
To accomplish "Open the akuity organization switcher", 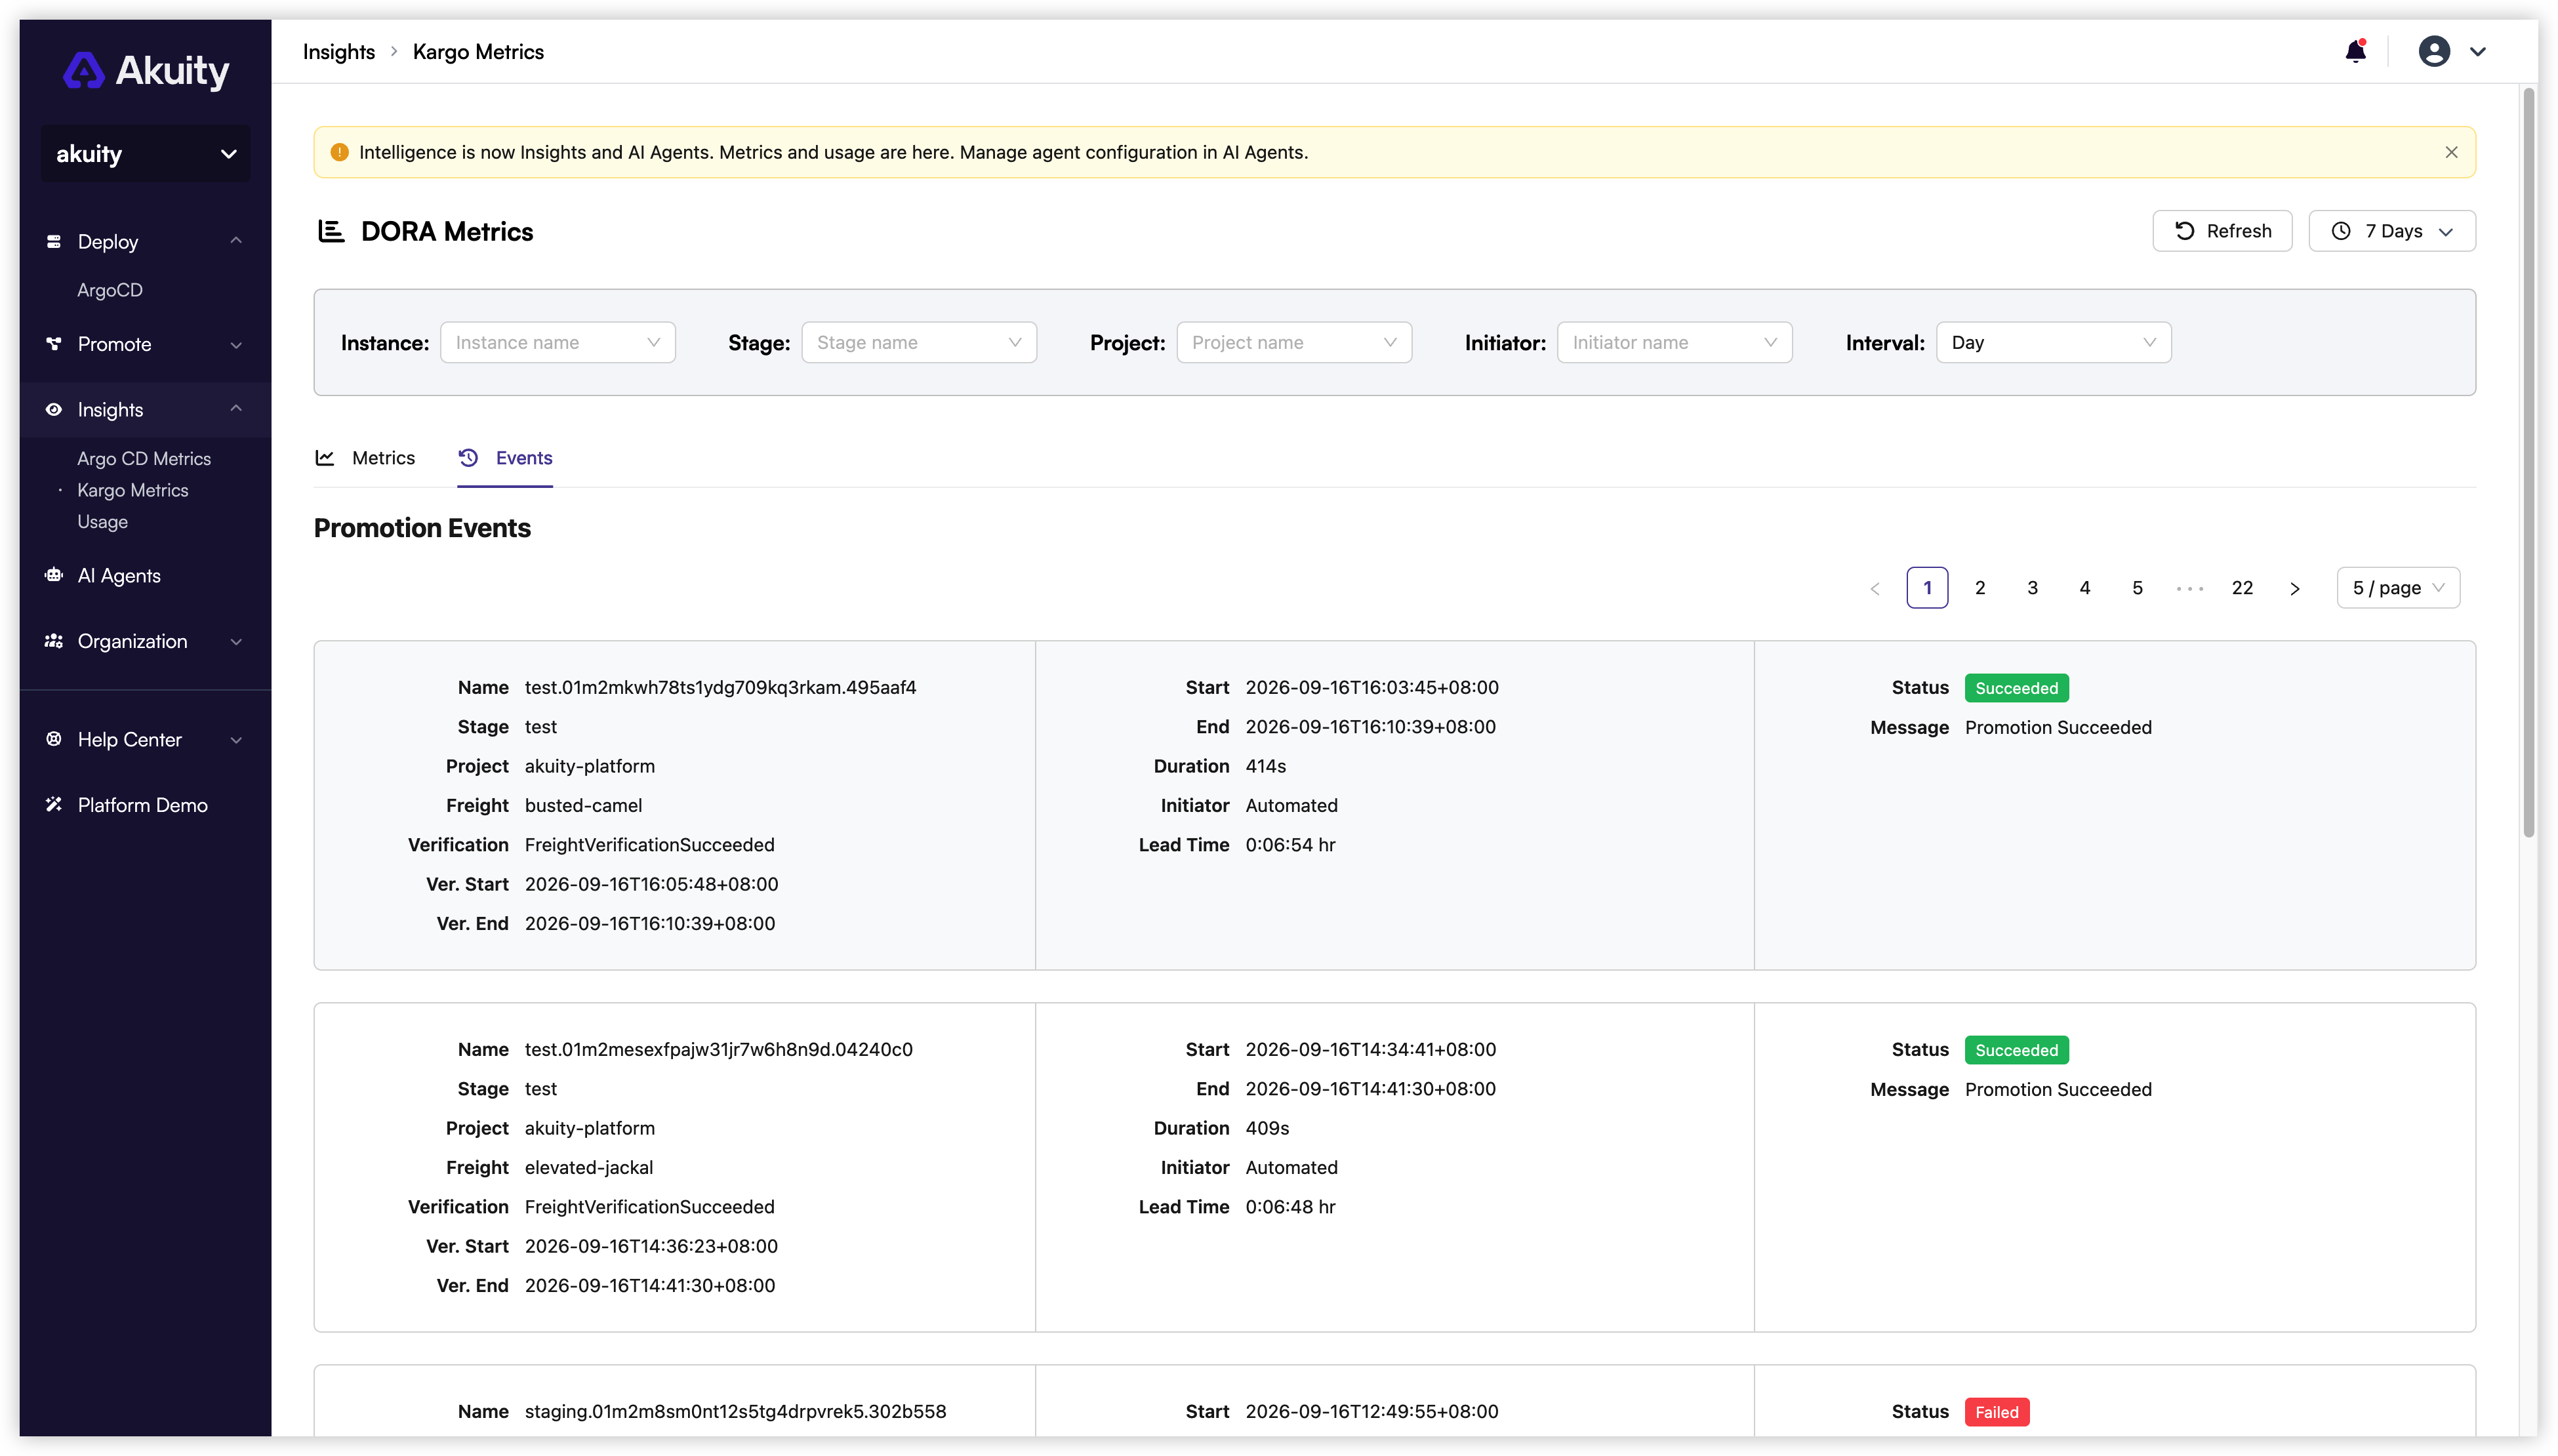I will (146, 154).
